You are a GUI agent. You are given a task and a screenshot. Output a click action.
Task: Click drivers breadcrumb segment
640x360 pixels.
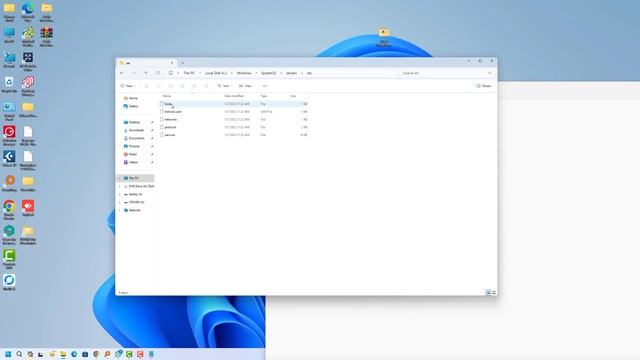[291, 73]
